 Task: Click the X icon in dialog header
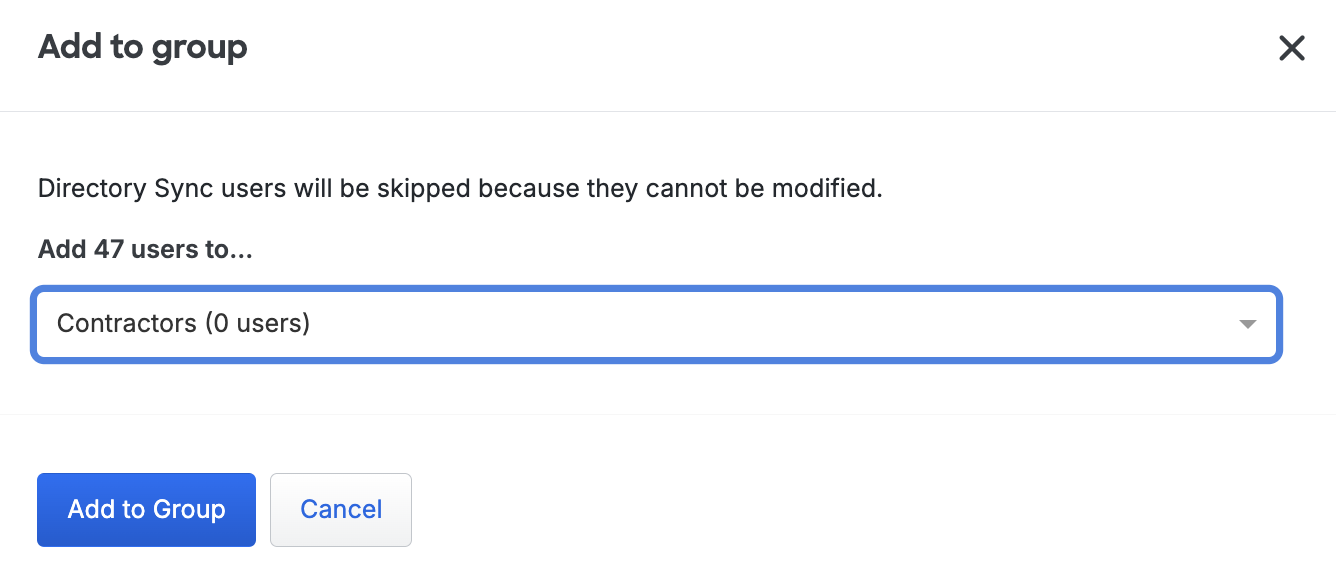point(1292,48)
